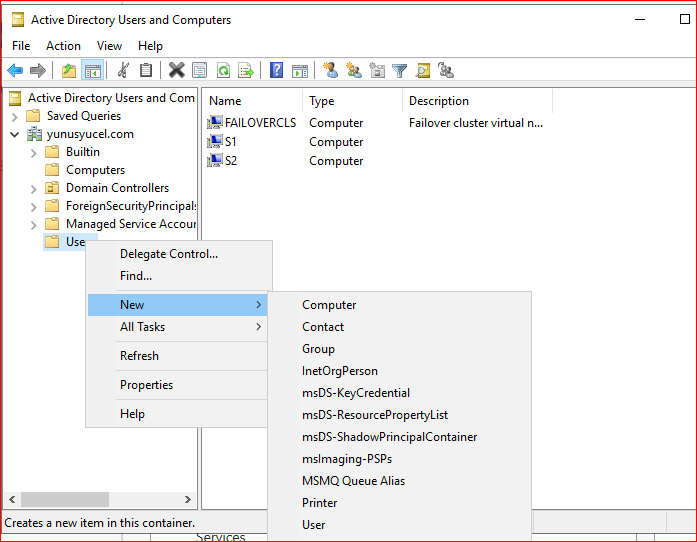Sort by the Name column header
This screenshot has width=697, height=542.
[x=252, y=101]
